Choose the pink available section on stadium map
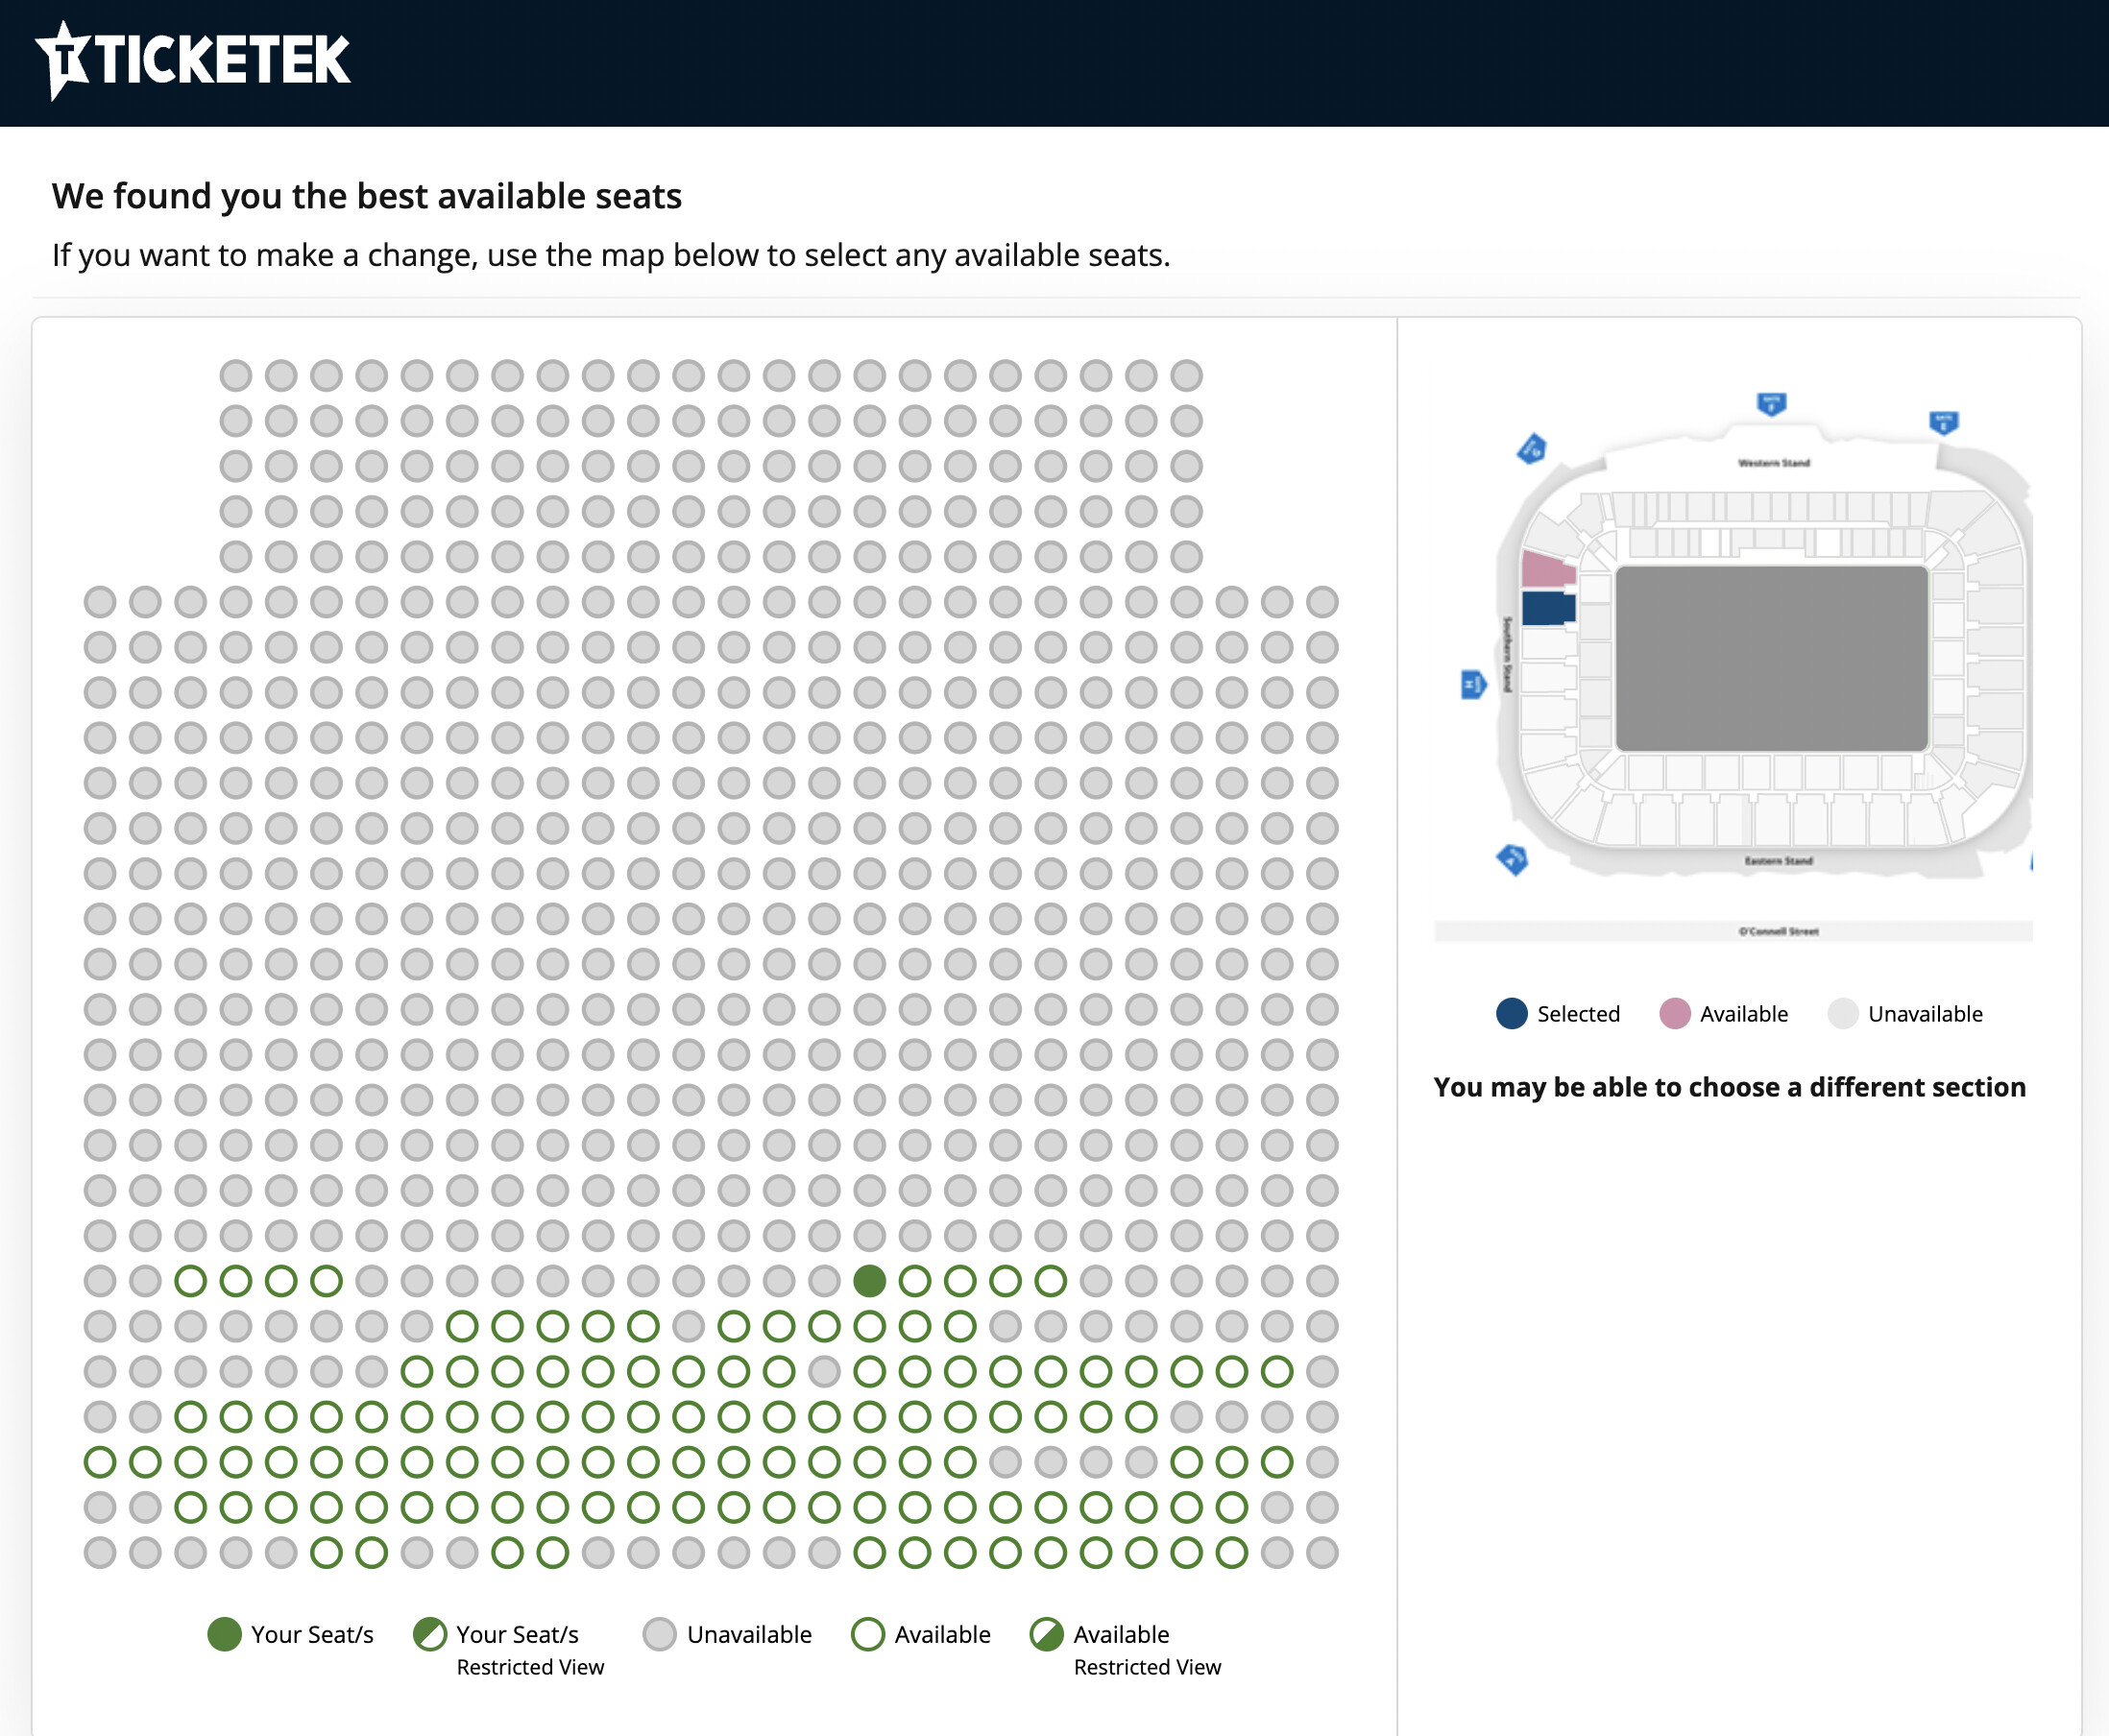The image size is (2109, 1736). point(1548,570)
